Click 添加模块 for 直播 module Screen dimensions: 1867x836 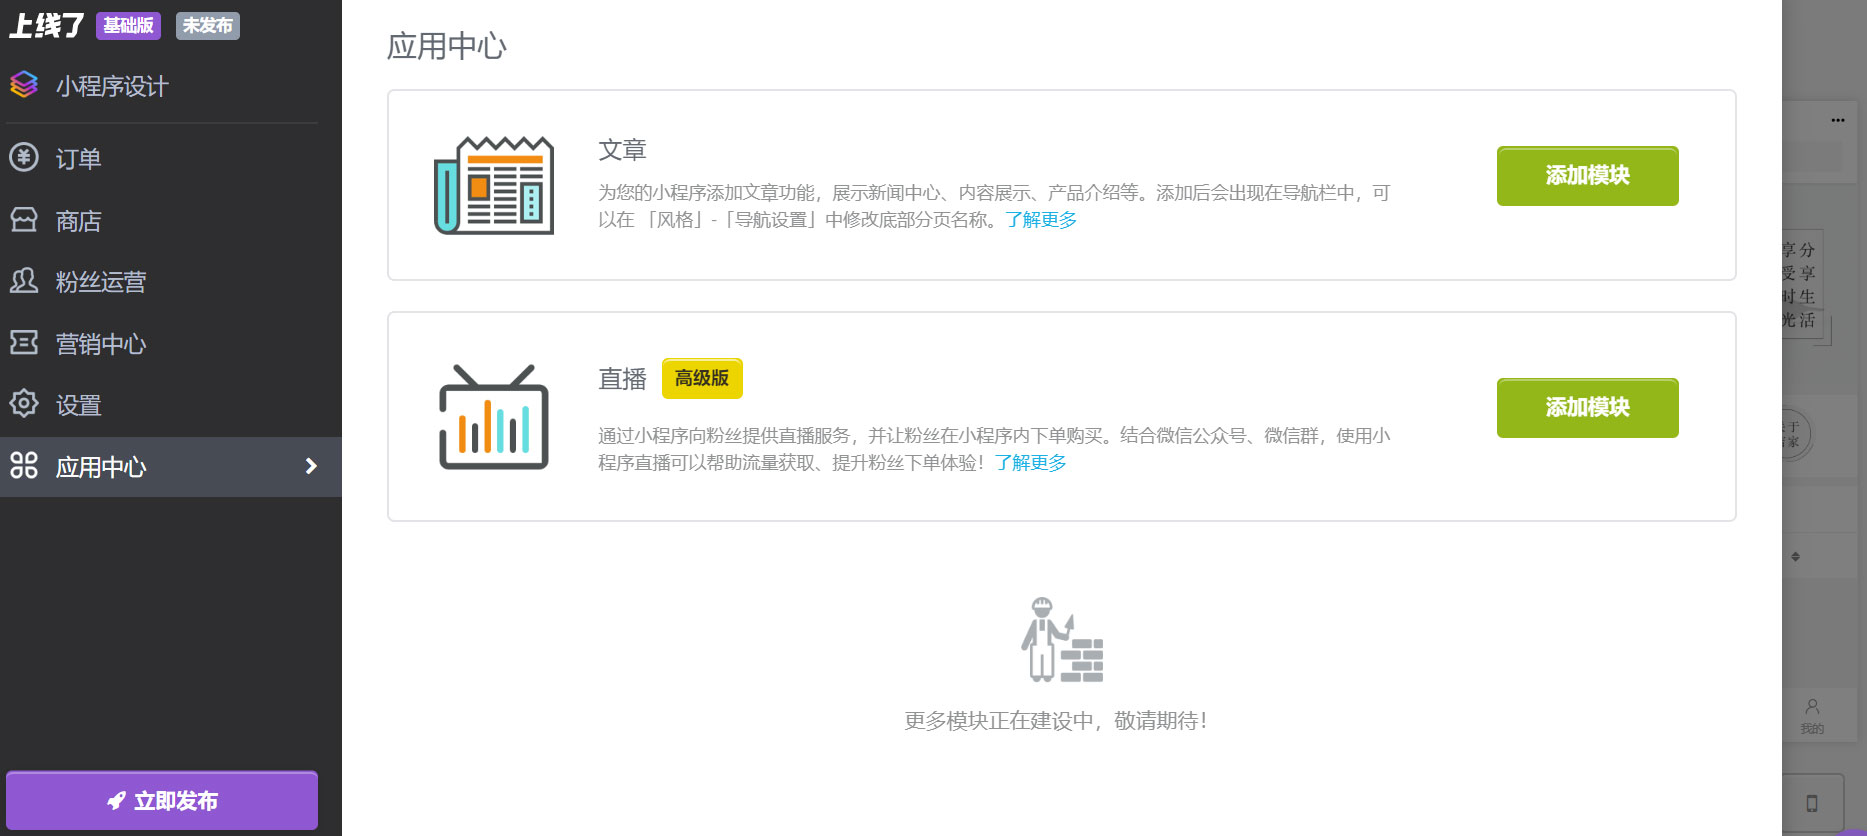[x=1587, y=408]
